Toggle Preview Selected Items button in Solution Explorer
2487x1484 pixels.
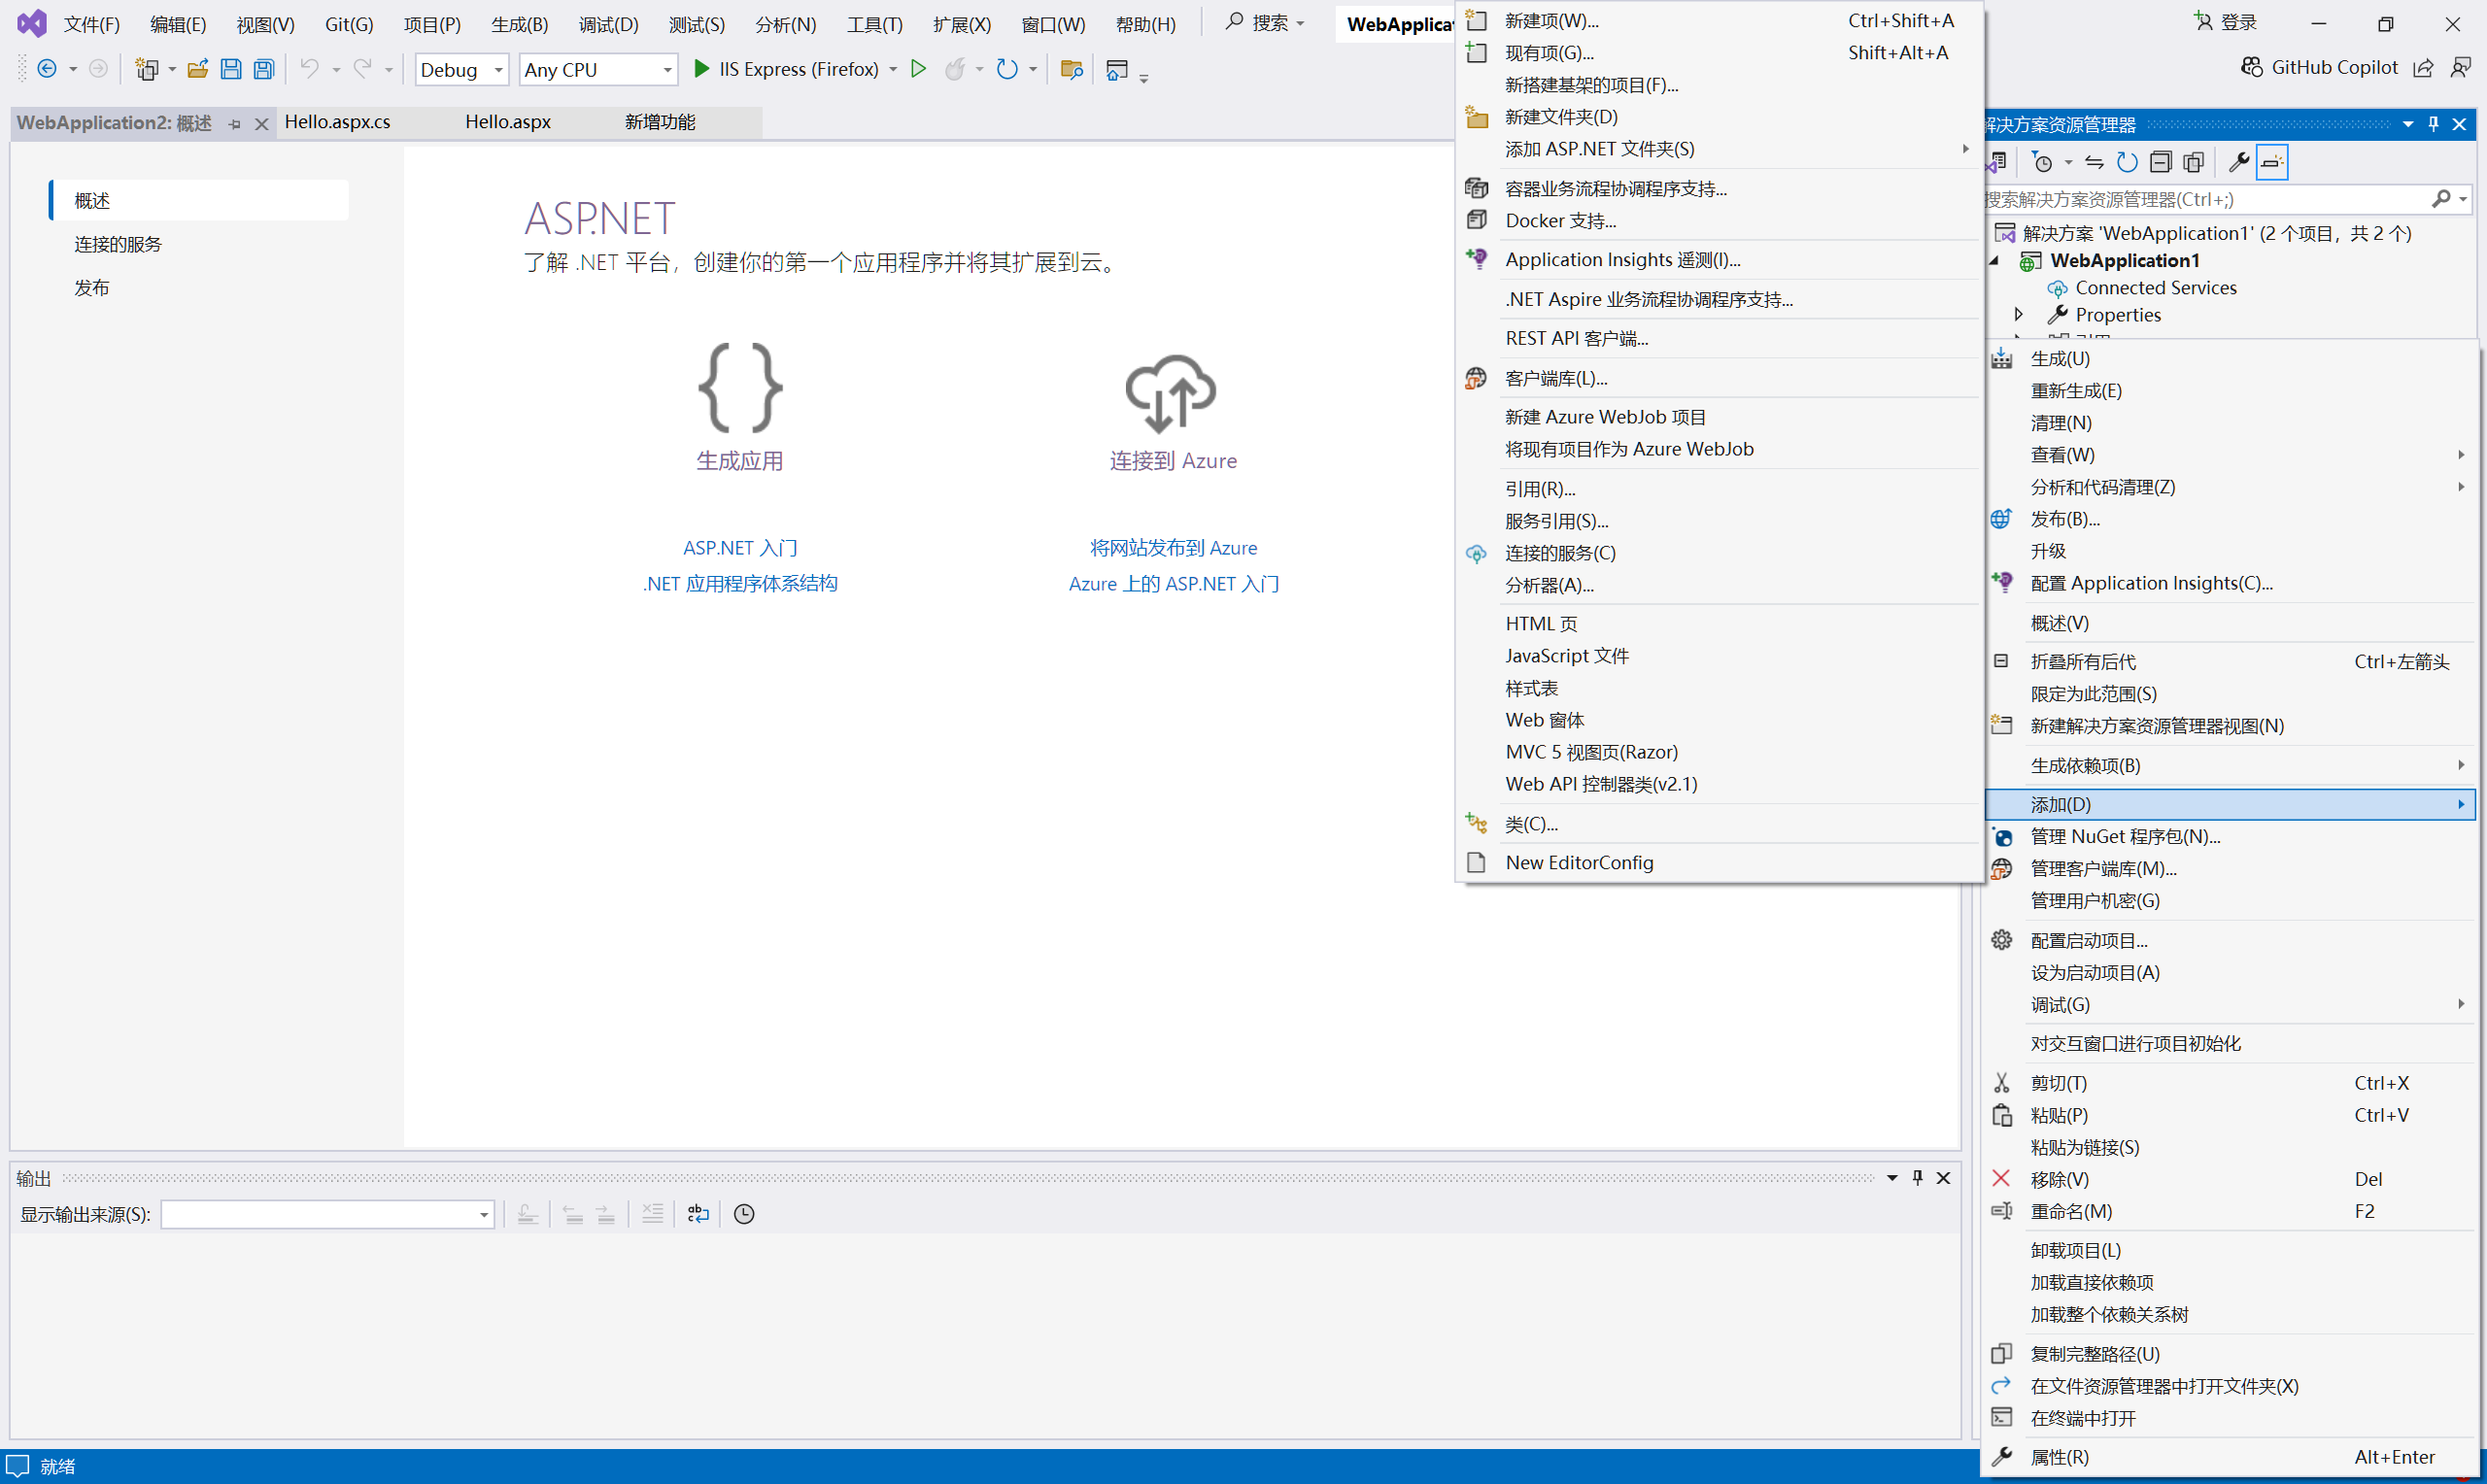2272,162
